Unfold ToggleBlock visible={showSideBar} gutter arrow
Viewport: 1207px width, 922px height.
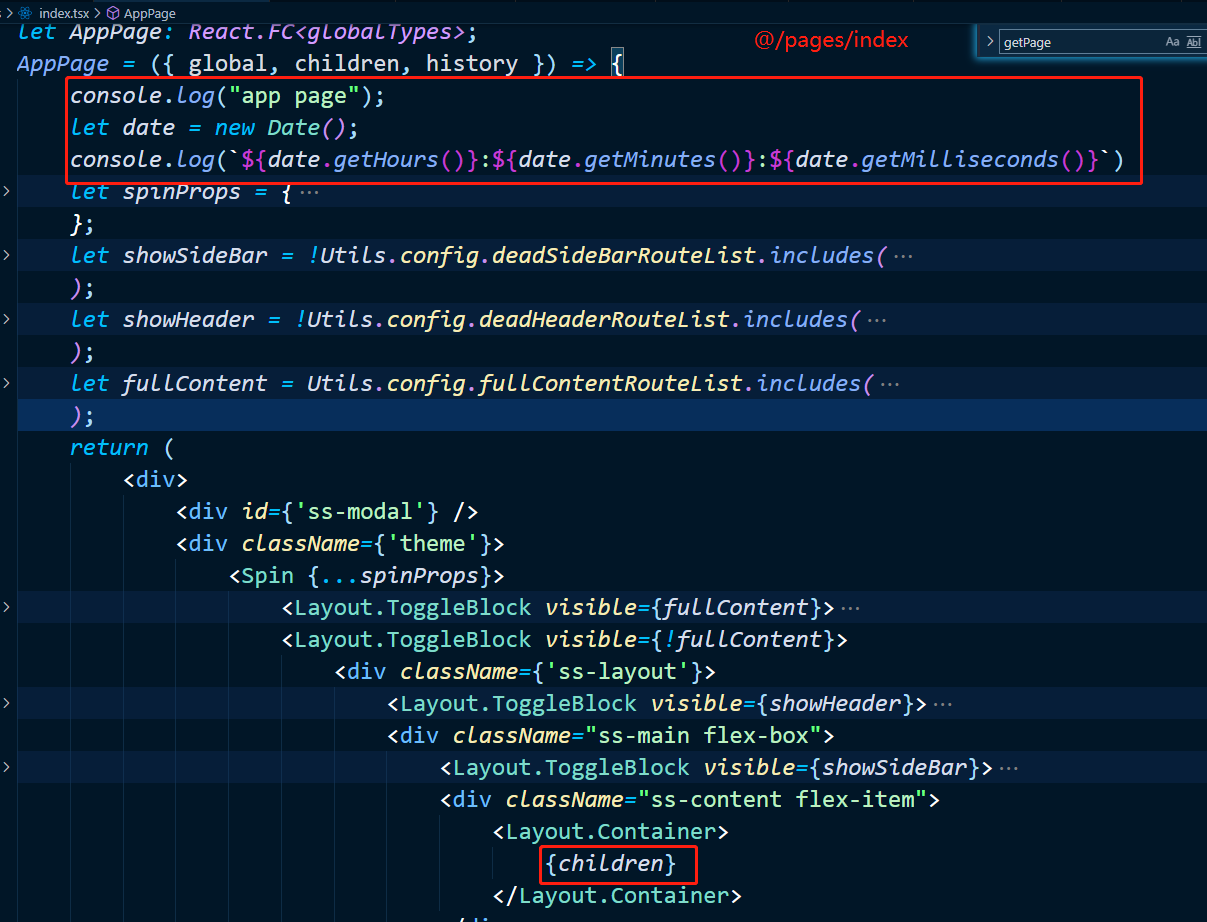pos(8,767)
